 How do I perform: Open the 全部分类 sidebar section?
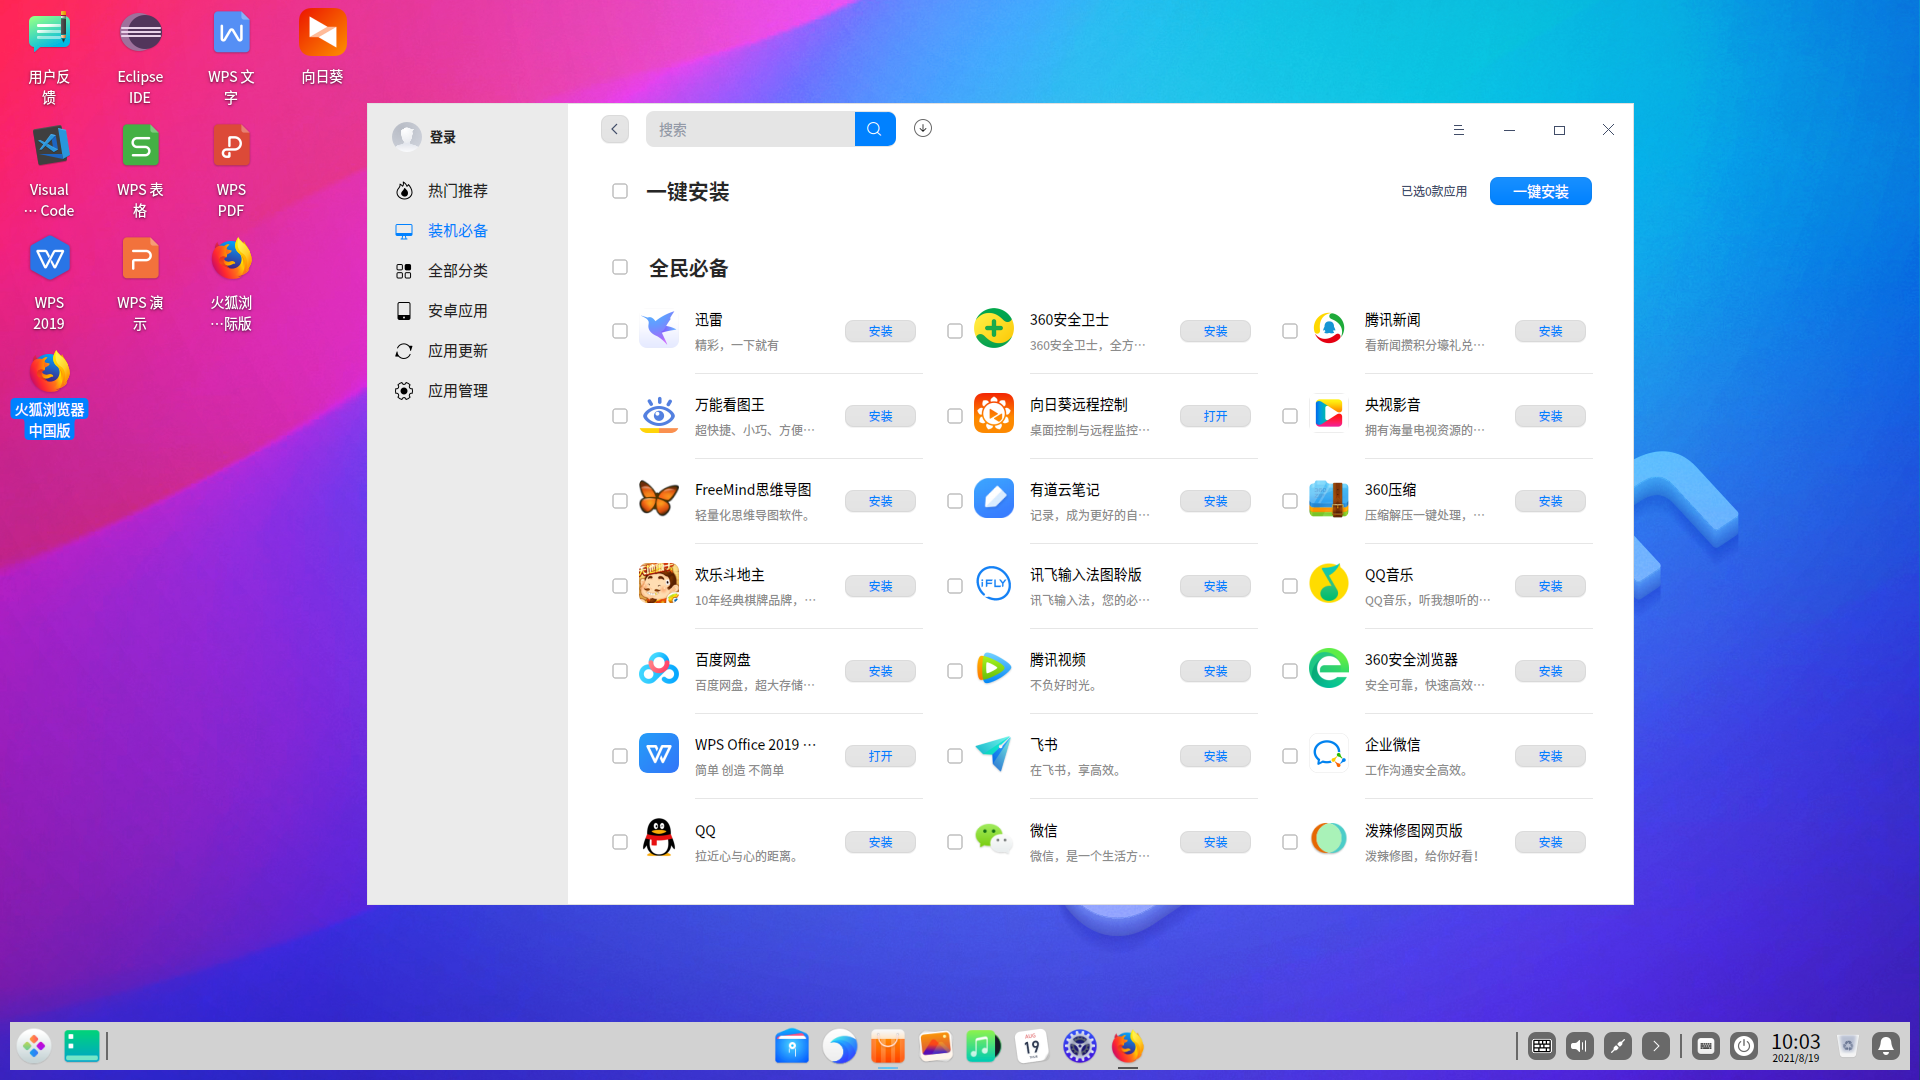(x=457, y=271)
